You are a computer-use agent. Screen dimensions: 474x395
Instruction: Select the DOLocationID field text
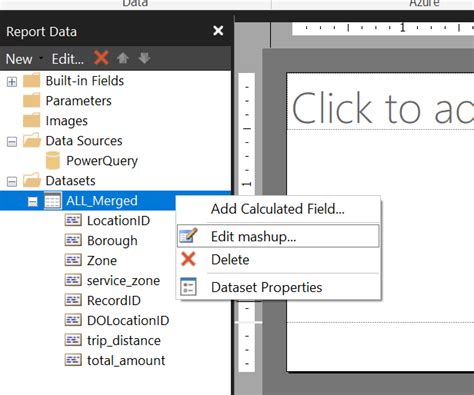(128, 321)
